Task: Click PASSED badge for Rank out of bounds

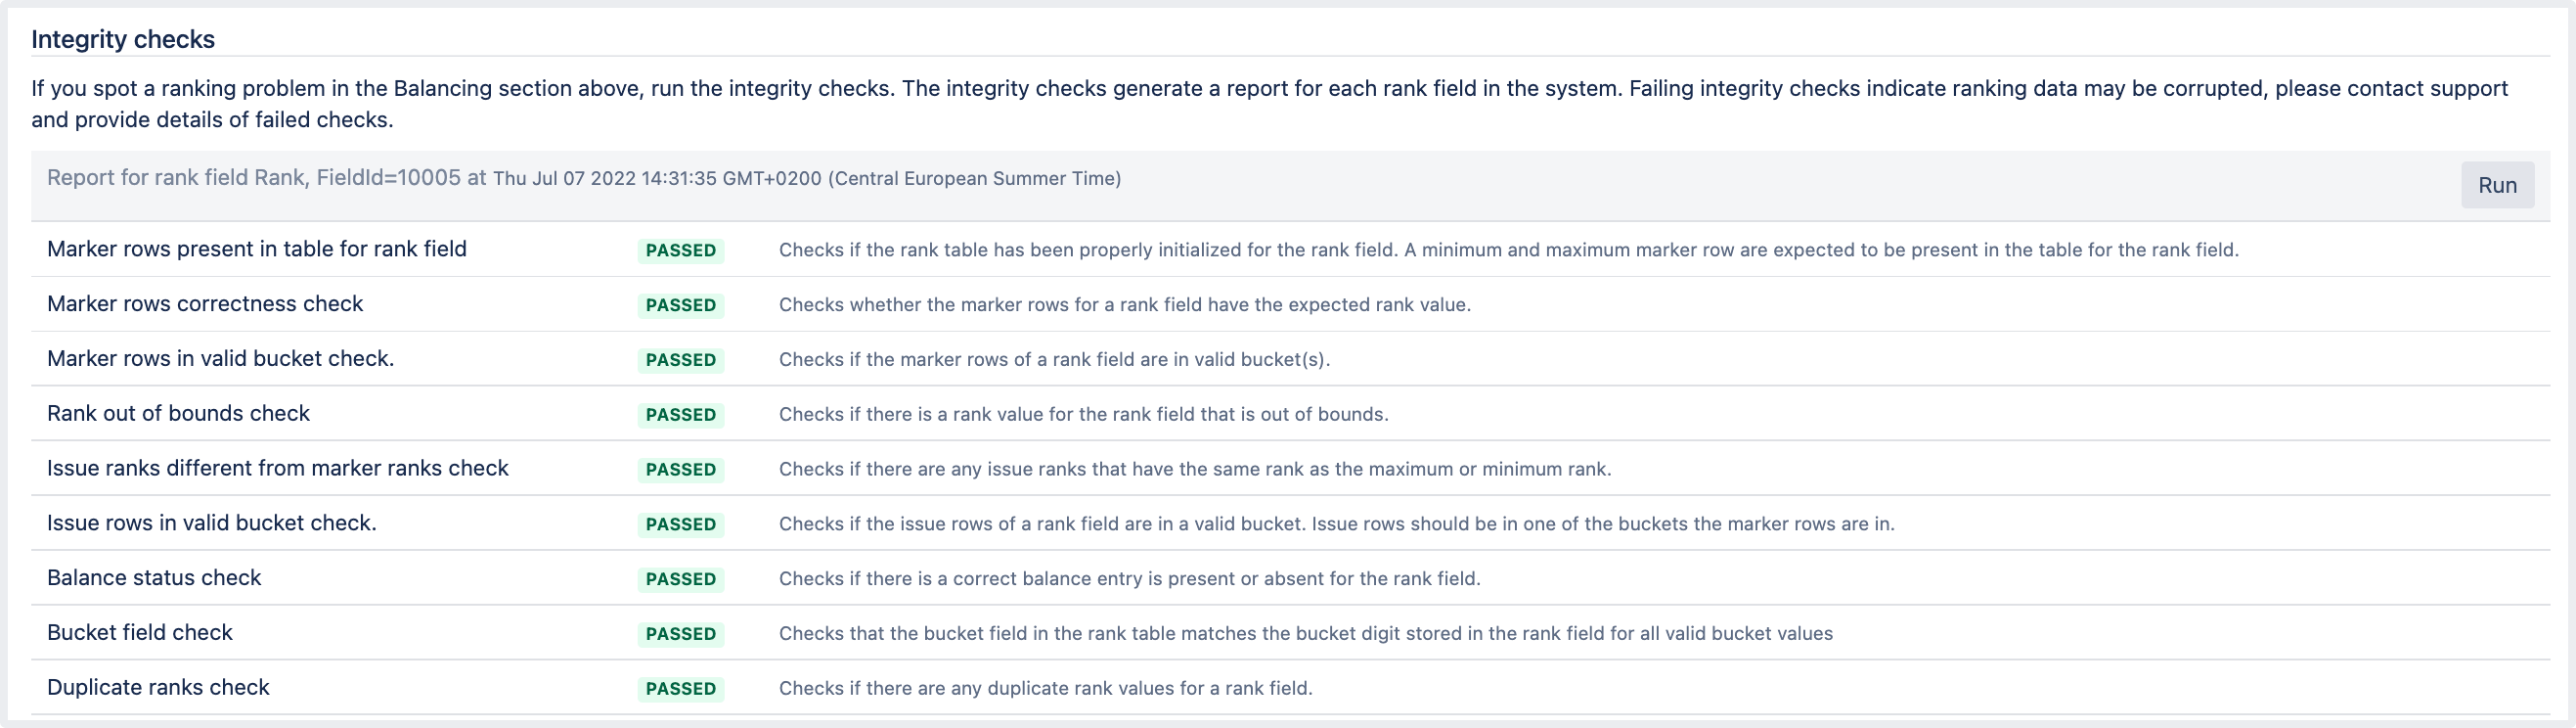Action: (x=680, y=415)
